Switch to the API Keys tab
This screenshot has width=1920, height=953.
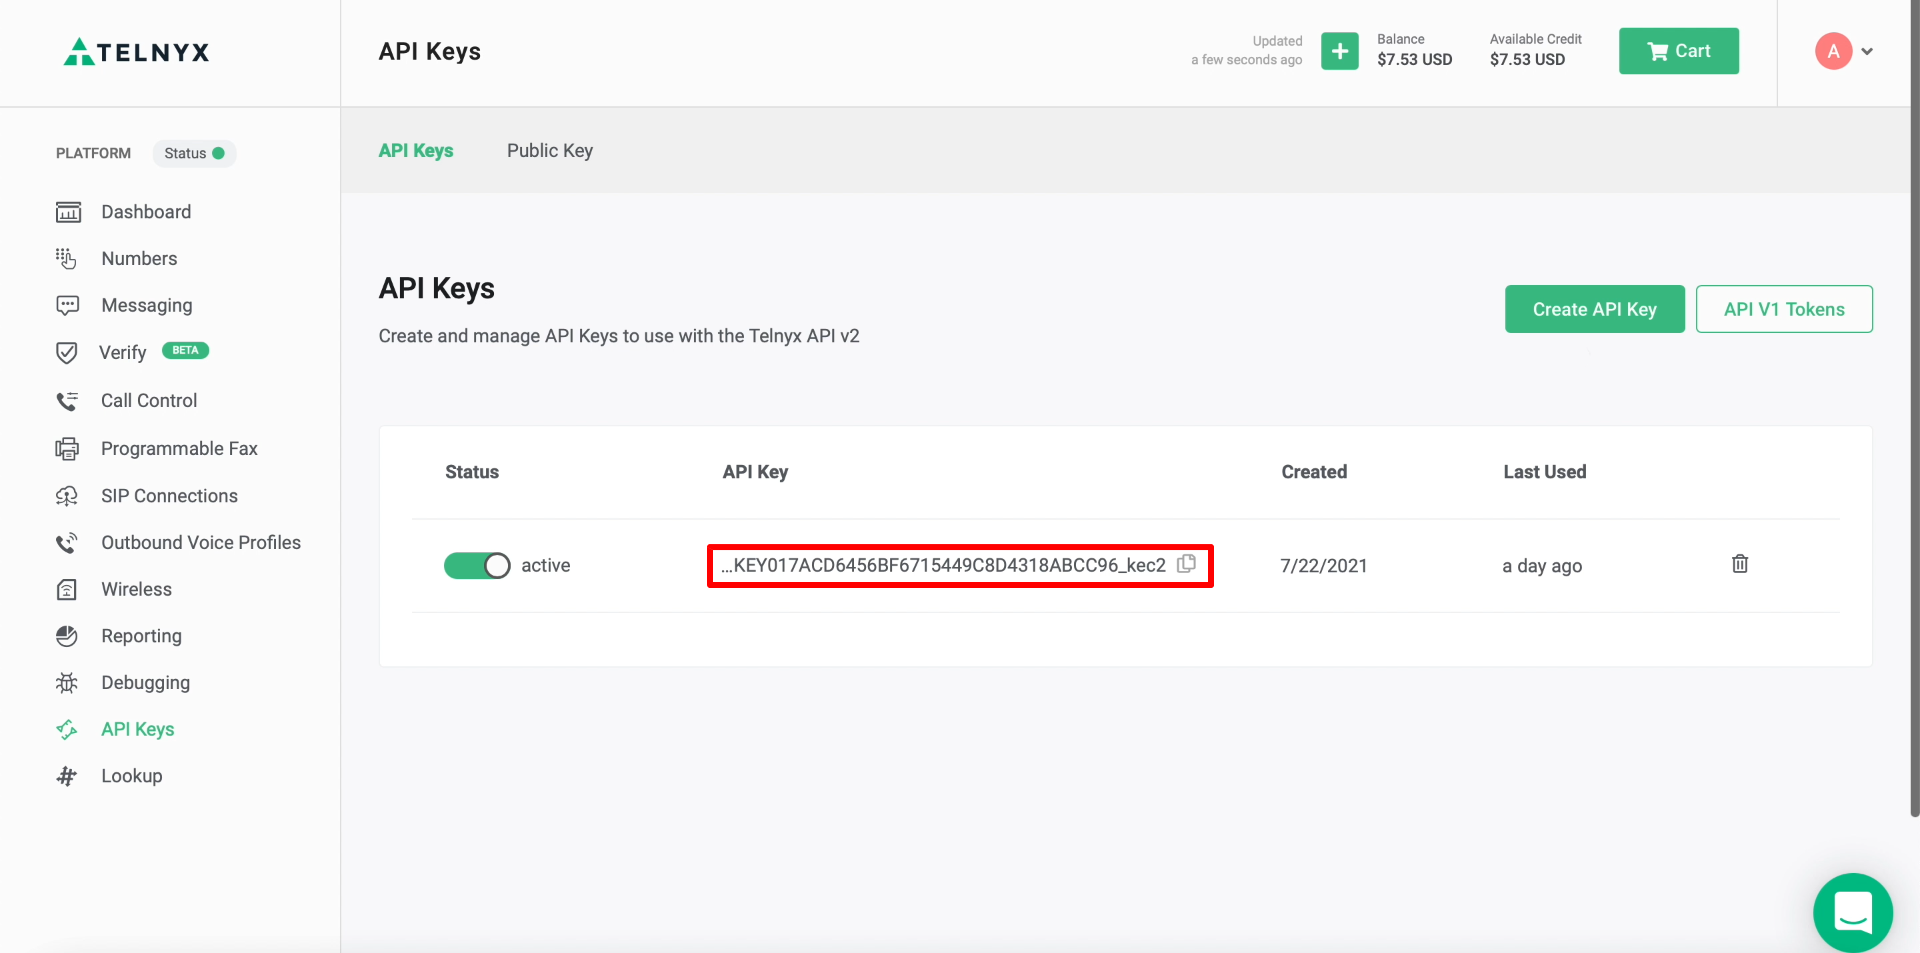click(x=416, y=151)
